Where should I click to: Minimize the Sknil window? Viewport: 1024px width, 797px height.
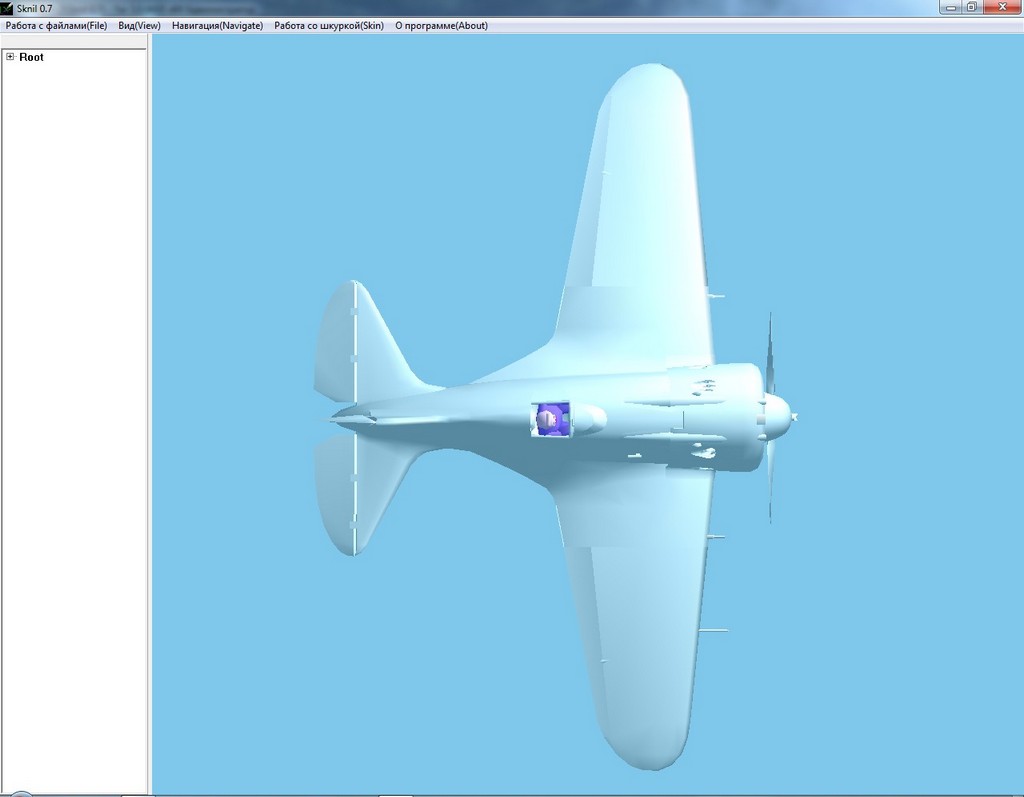pos(950,7)
